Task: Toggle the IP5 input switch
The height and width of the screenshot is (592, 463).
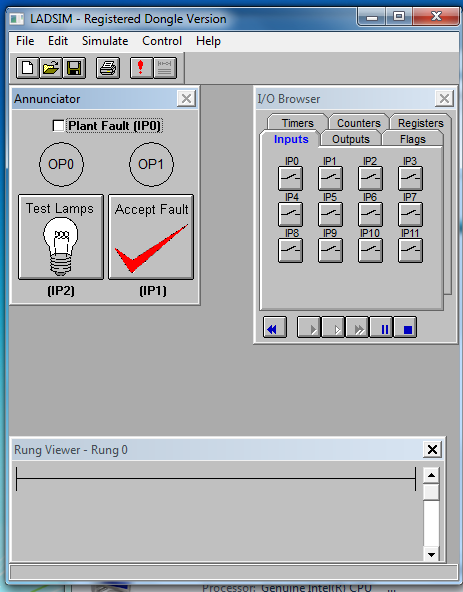Action: [330, 214]
